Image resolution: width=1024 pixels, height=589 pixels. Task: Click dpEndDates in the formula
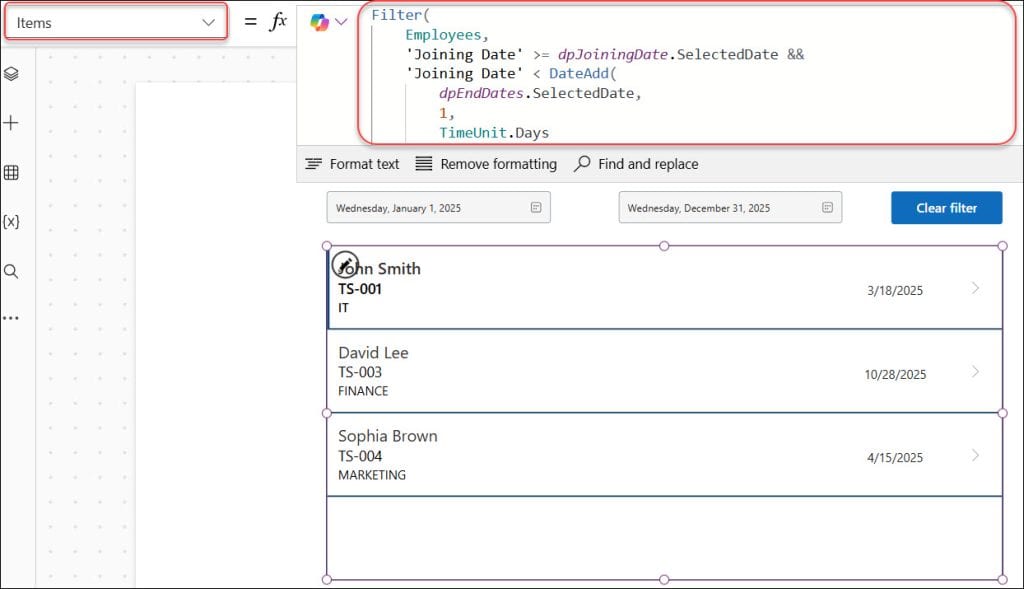pyautogui.click(x=481, y=93)
